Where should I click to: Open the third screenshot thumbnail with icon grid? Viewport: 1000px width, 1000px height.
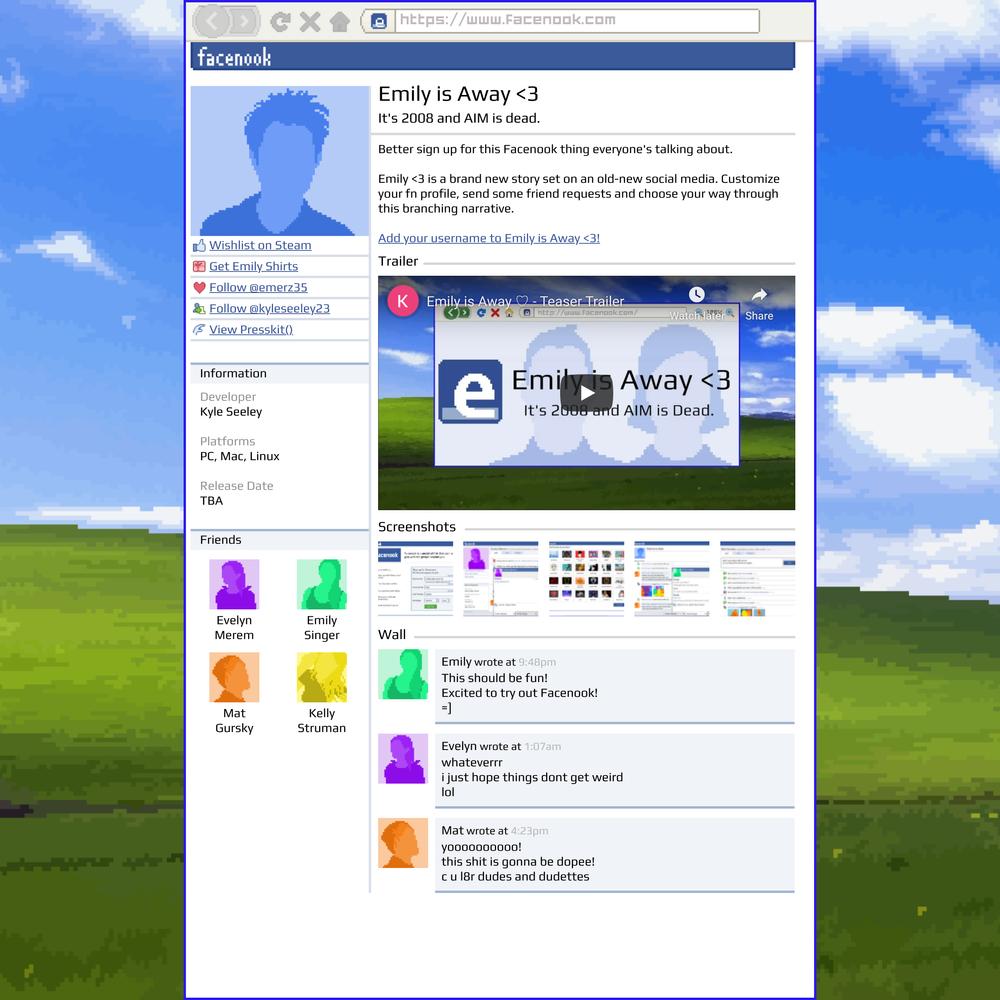click(586, 579)
